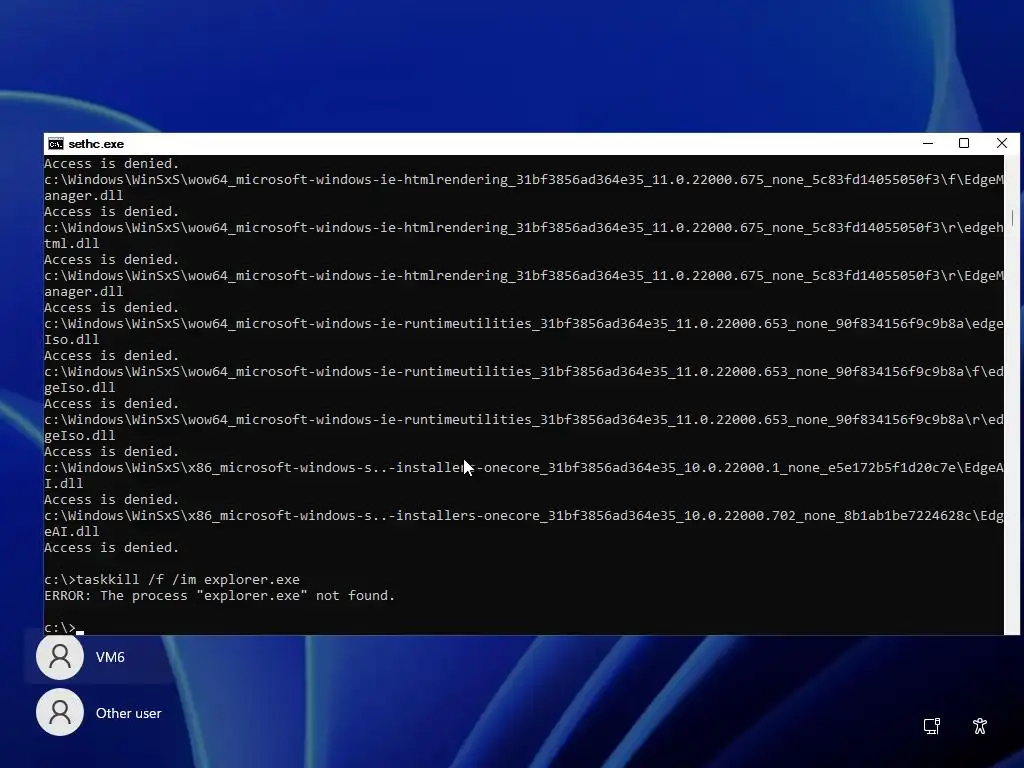Click the 'eAI.dll' line

point(72,532)
